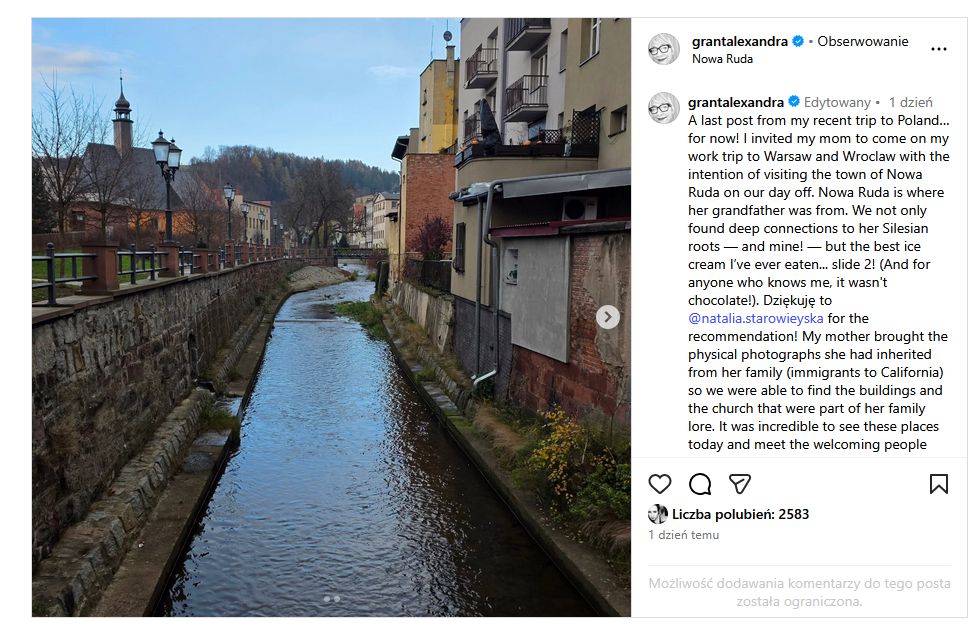Open the Nowa Ruda location page
Viewport: 974px width, 643px height.
pyautogui.click(x=721, y=57)
